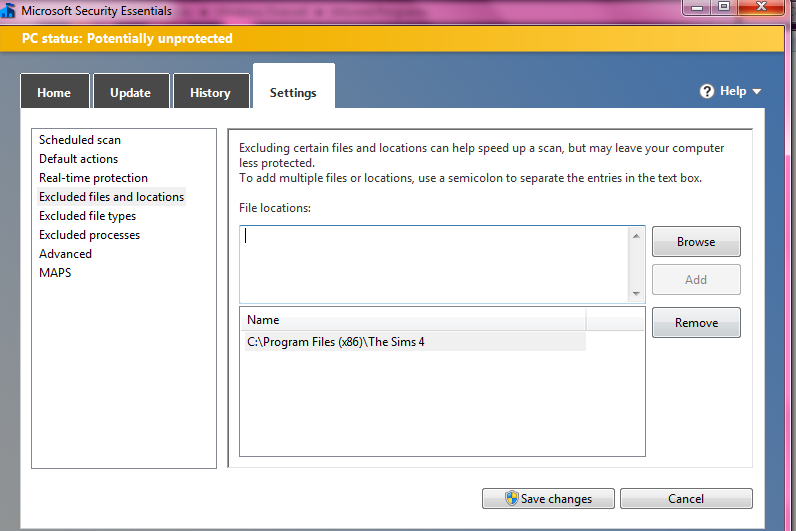796x531 pixels.
Task: Select the C:\Program Files (x86)\The Sims 4 entry
Action: point(414,342)
